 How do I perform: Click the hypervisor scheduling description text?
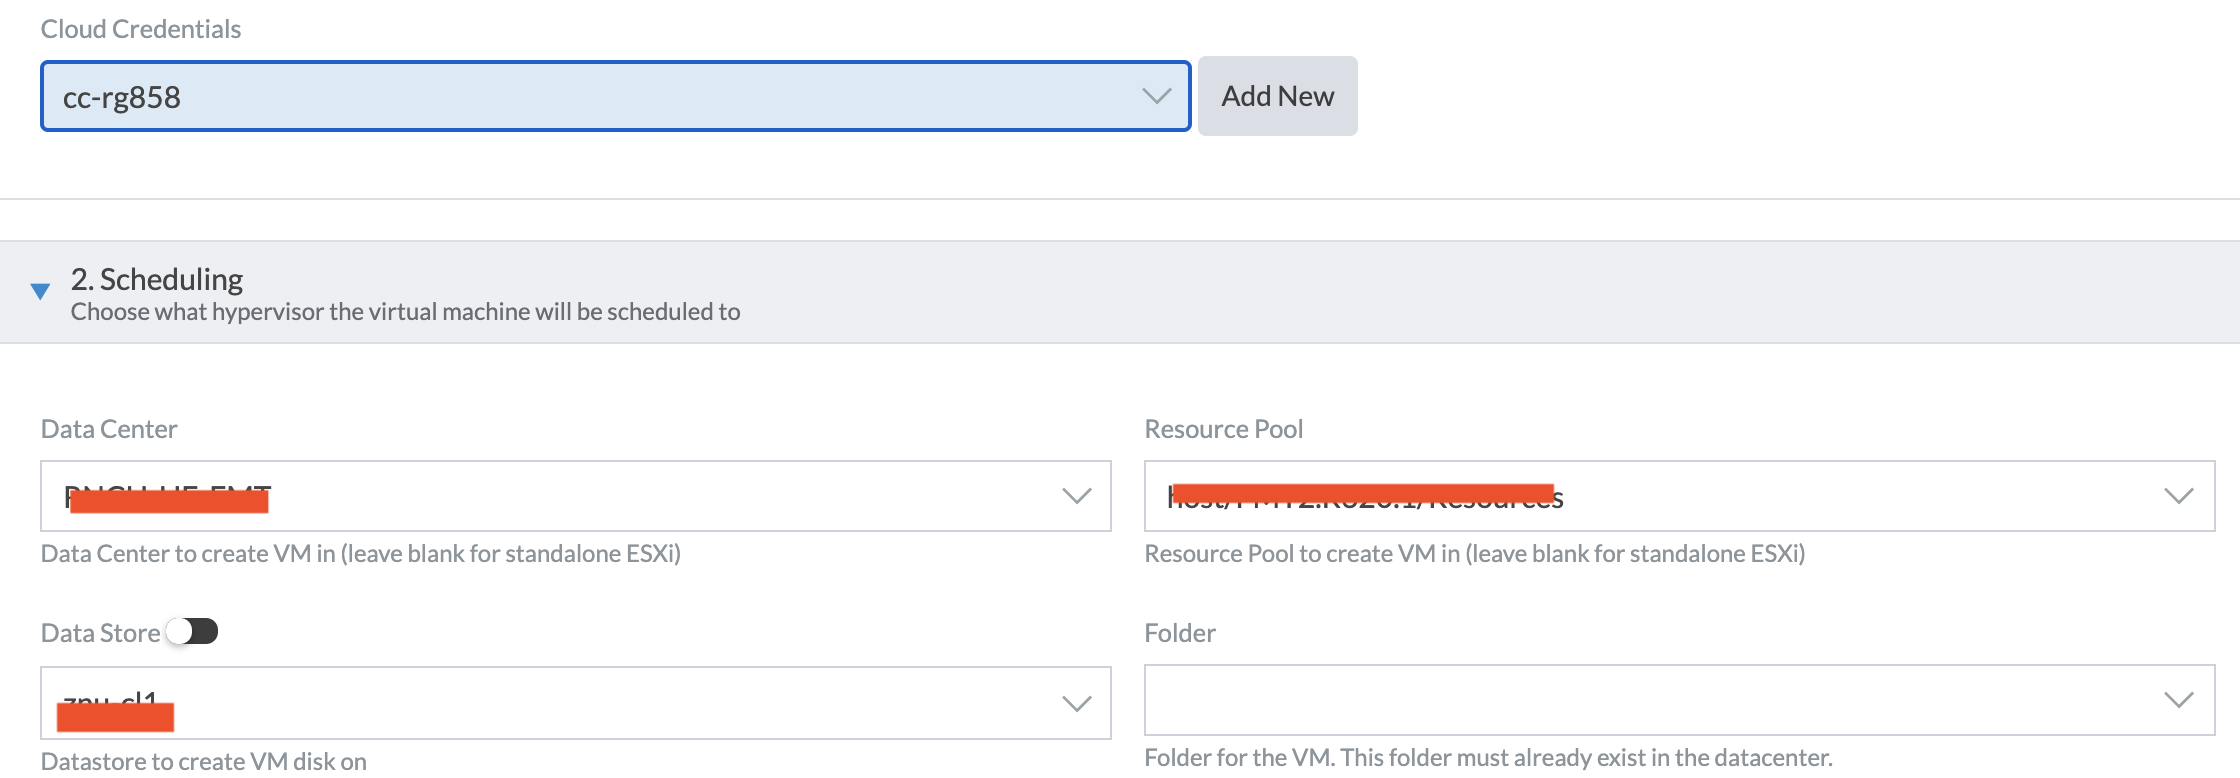pyautogui.click(x=405, y=312)
